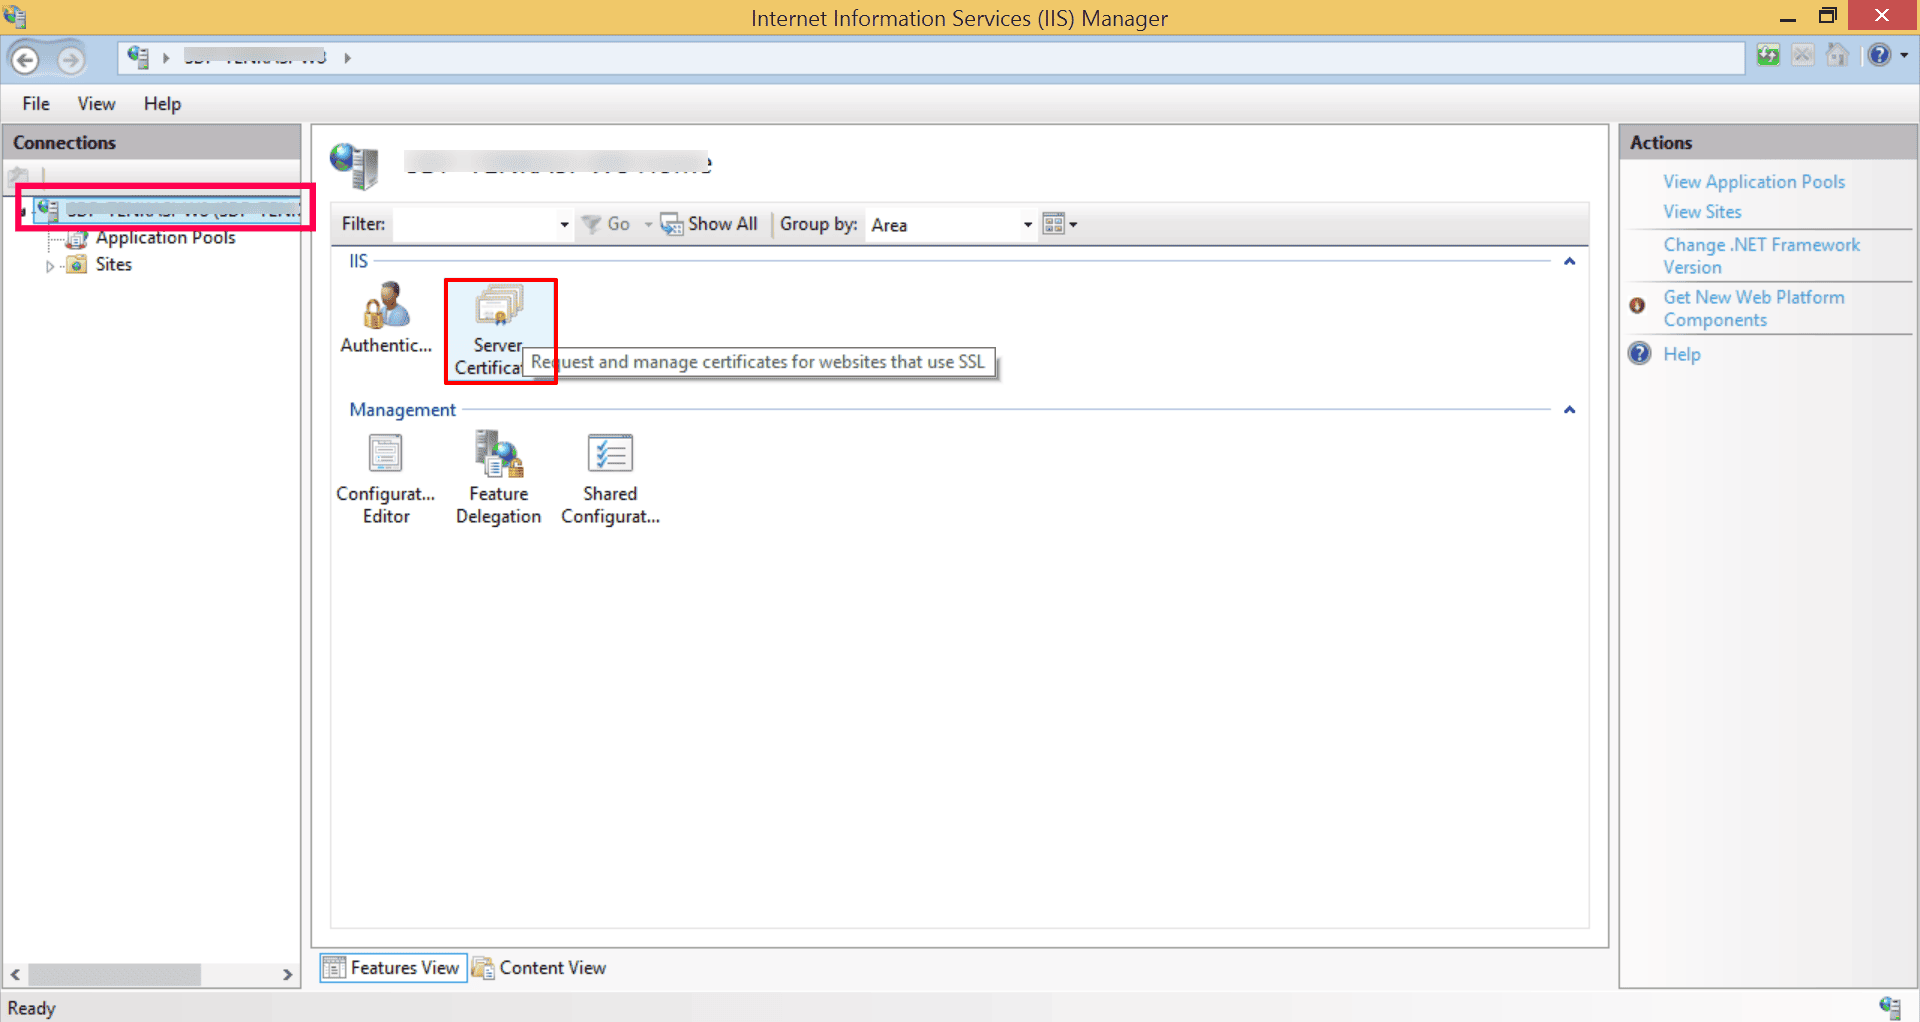The image size is (1920, 1022).
Task: Click the Connections toolbar connect icon
Action: tap(18, 176)
